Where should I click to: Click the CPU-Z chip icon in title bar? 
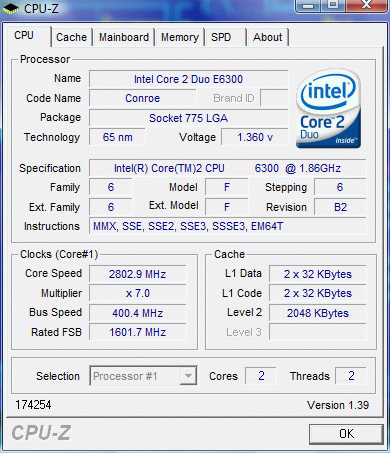tap(10, 8)
